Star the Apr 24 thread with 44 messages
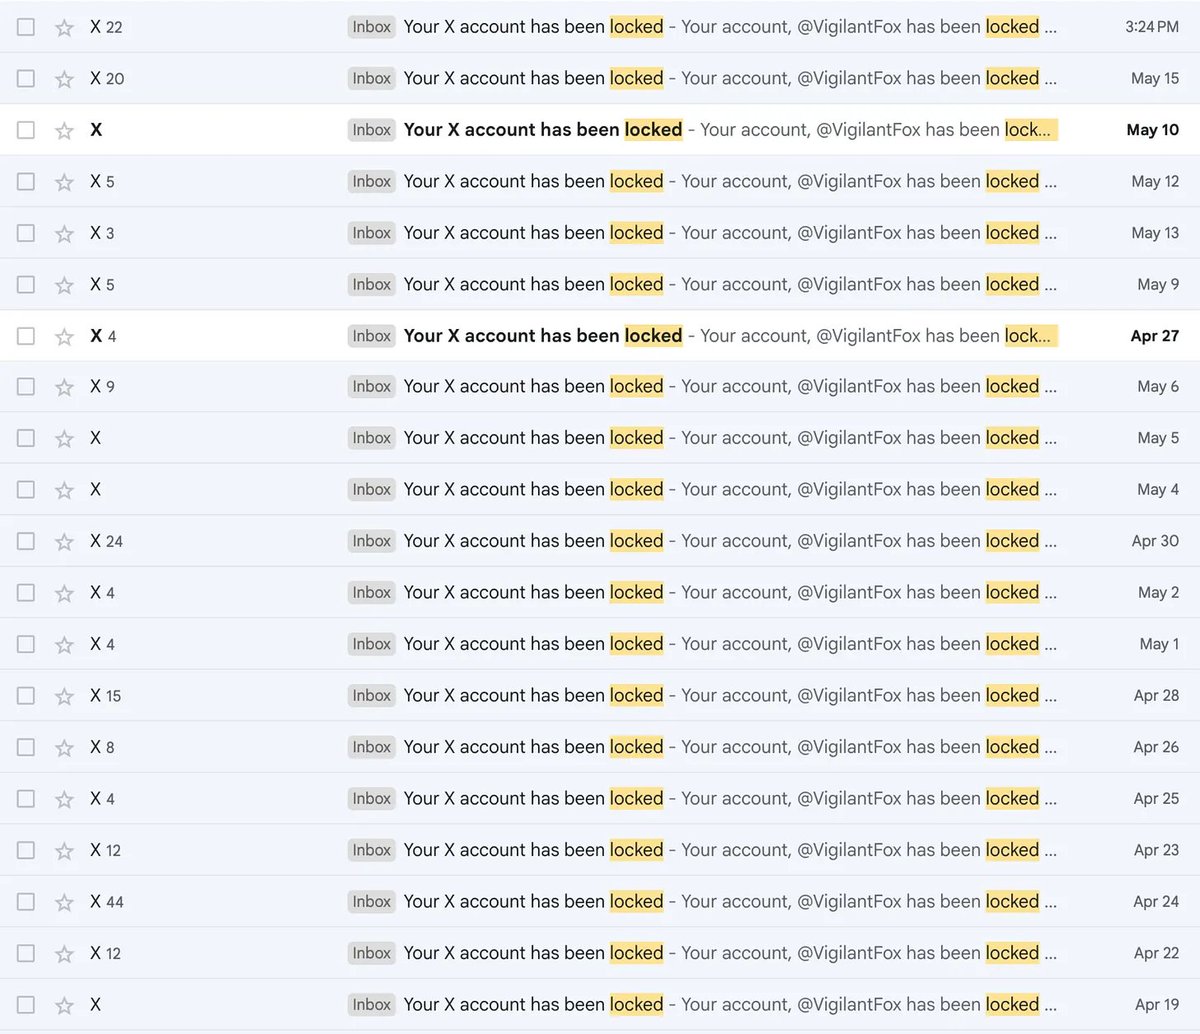 point(64,903)
